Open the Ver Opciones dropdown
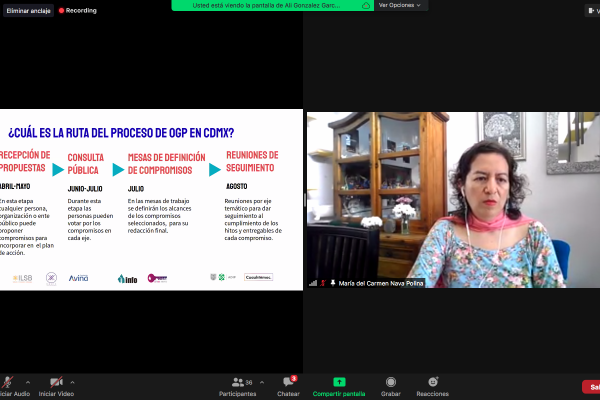600x400 pixels. pyautogui.click(x=399, y=5)
